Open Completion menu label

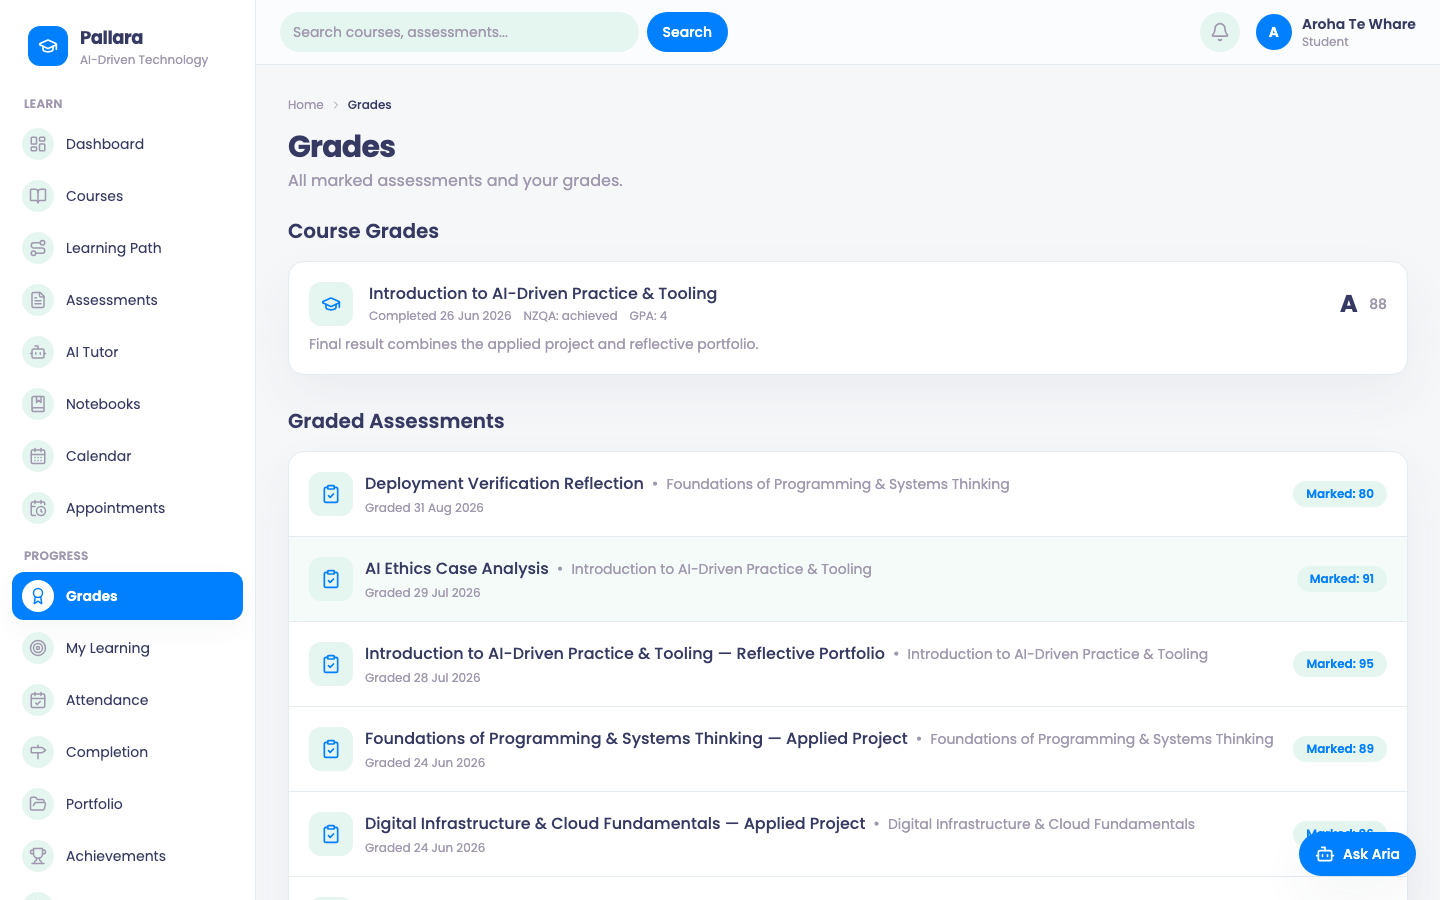pos(107,752)
